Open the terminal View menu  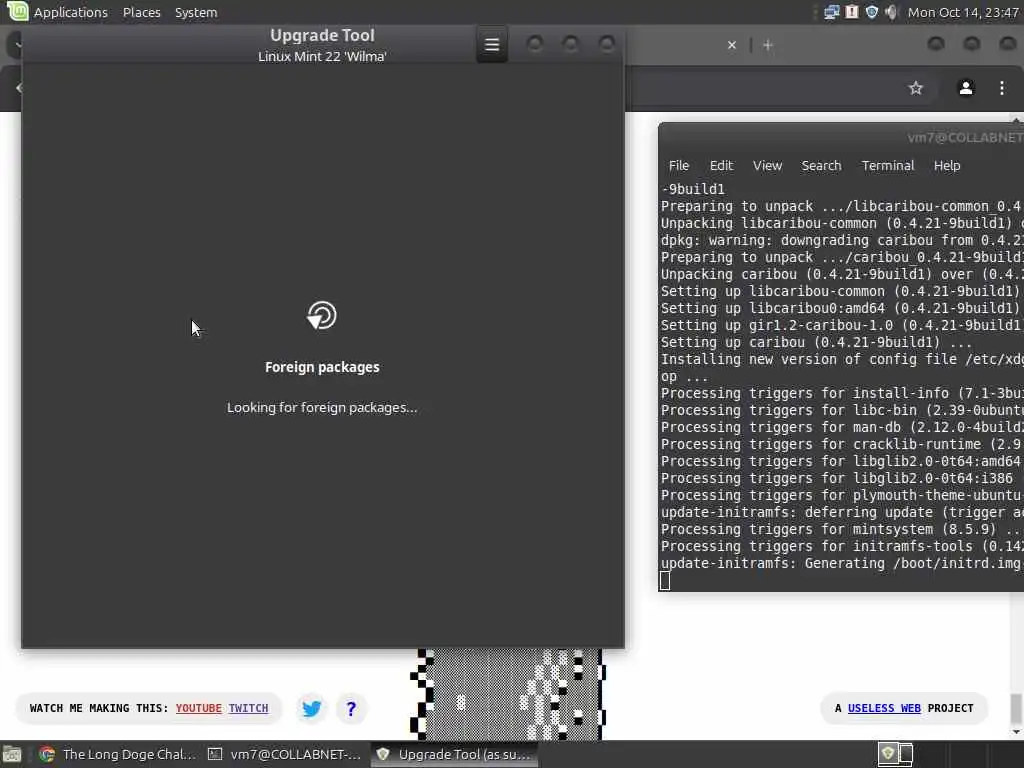[767, 165]
